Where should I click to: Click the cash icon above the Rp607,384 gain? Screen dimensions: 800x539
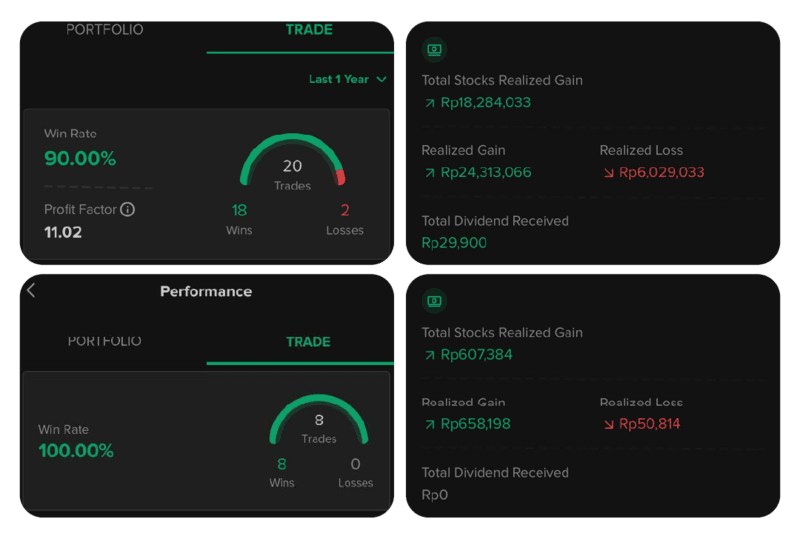(x=434, y=300)
